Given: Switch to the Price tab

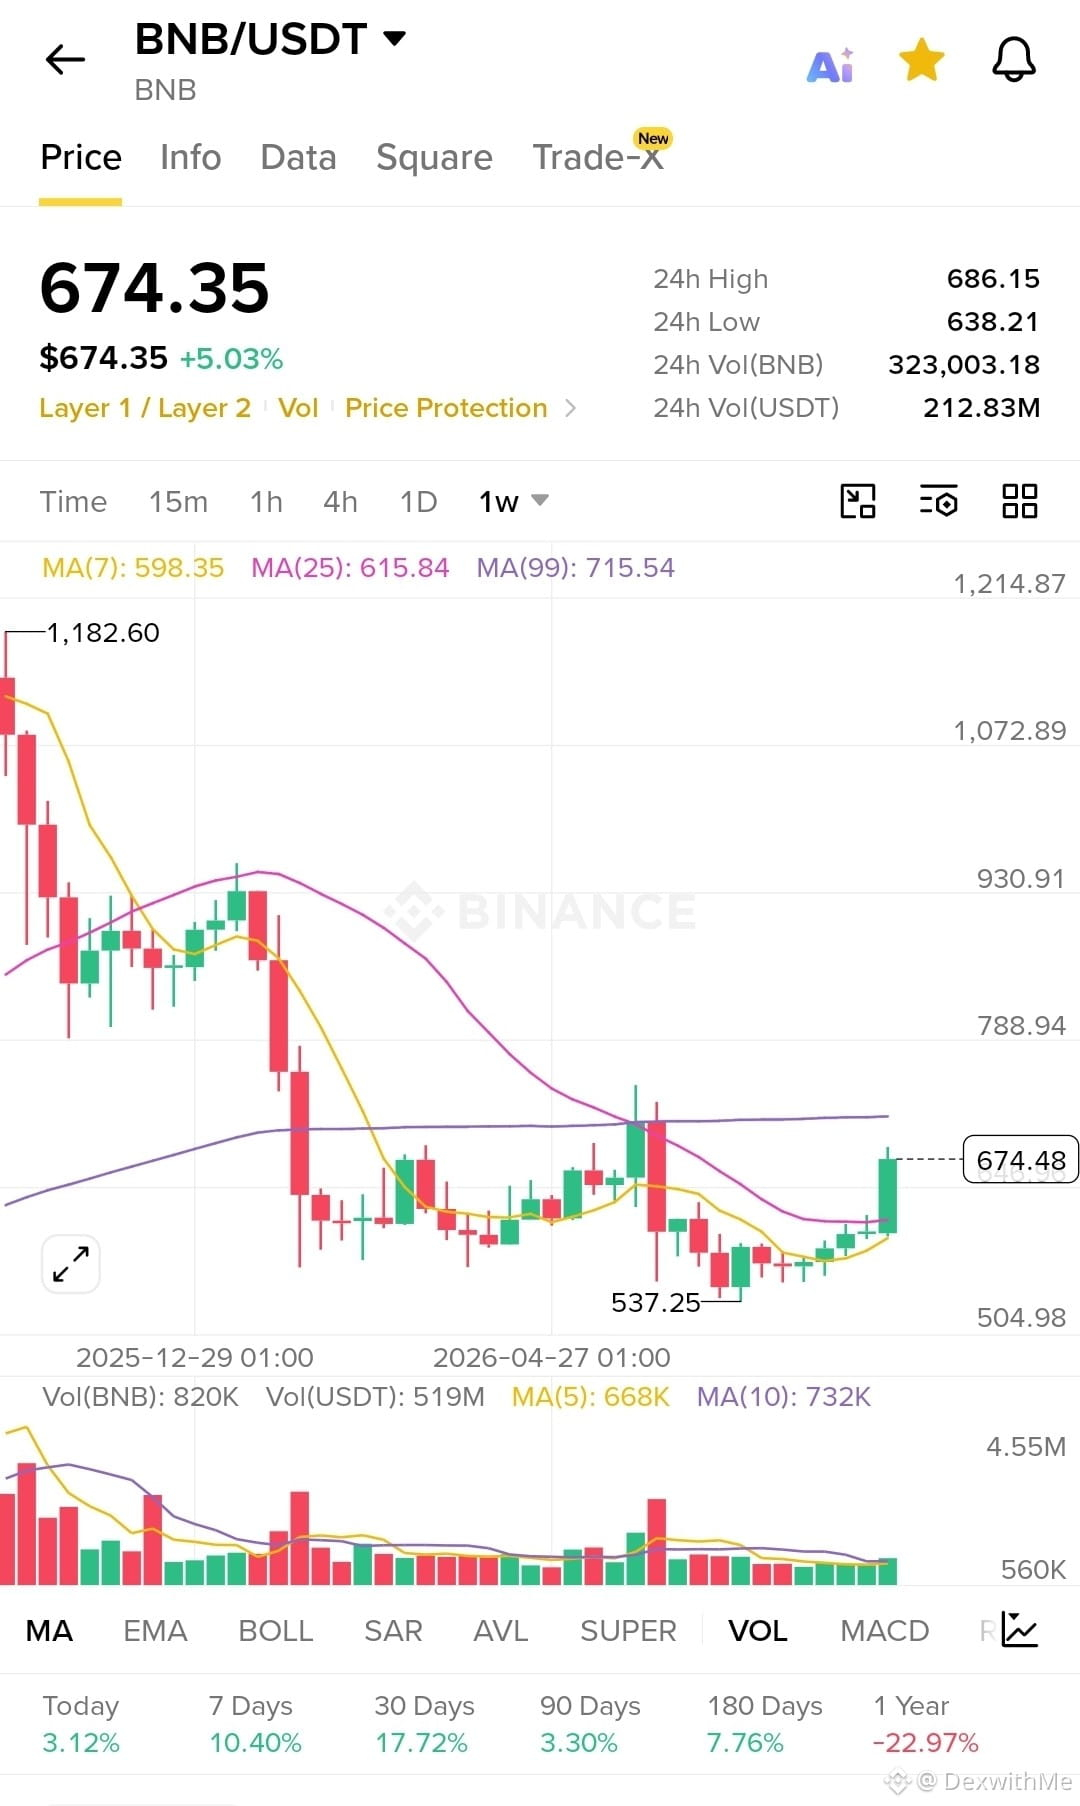Looking at the screenshot, I should click(x=81, y=158).
